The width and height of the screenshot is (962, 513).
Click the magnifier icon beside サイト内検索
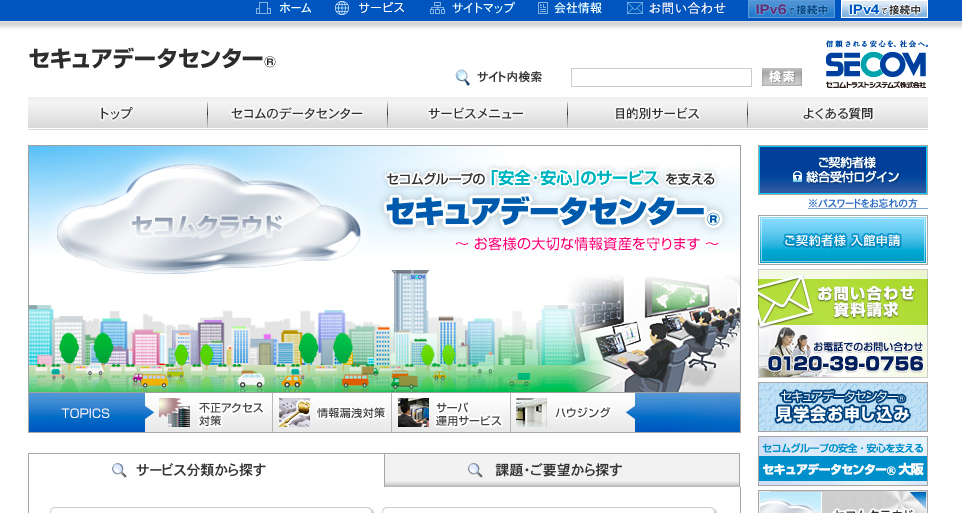(x=463, y=77)
